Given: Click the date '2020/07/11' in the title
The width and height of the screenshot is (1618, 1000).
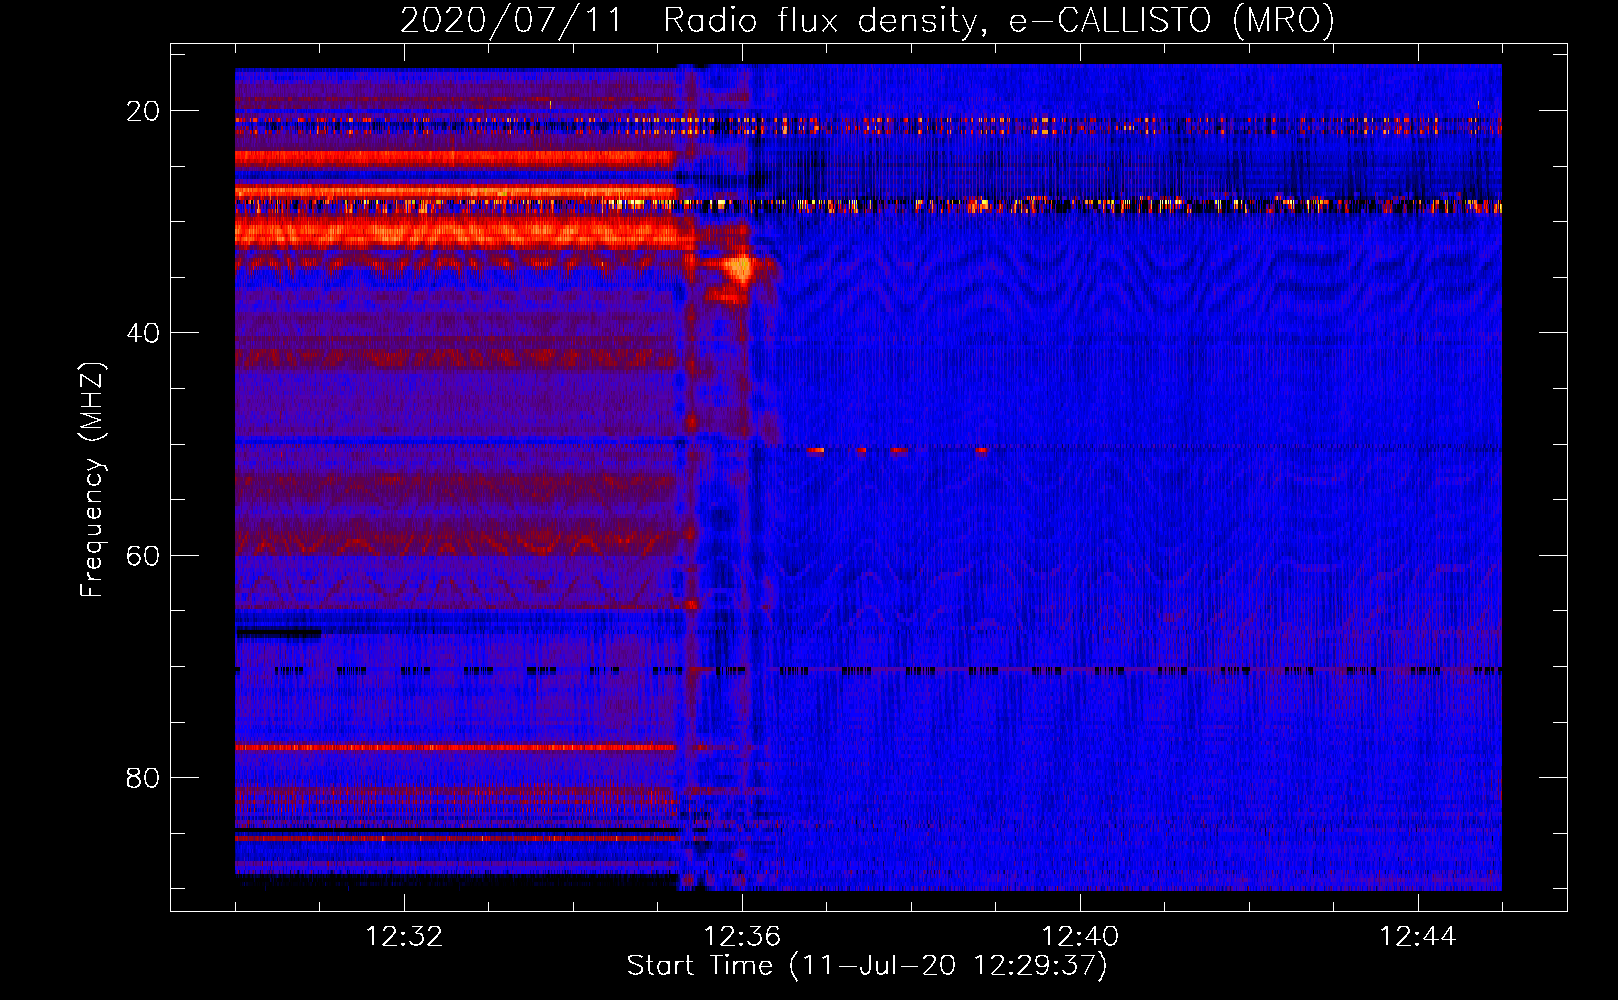Looking at the screenshot, I should [511, 20].
